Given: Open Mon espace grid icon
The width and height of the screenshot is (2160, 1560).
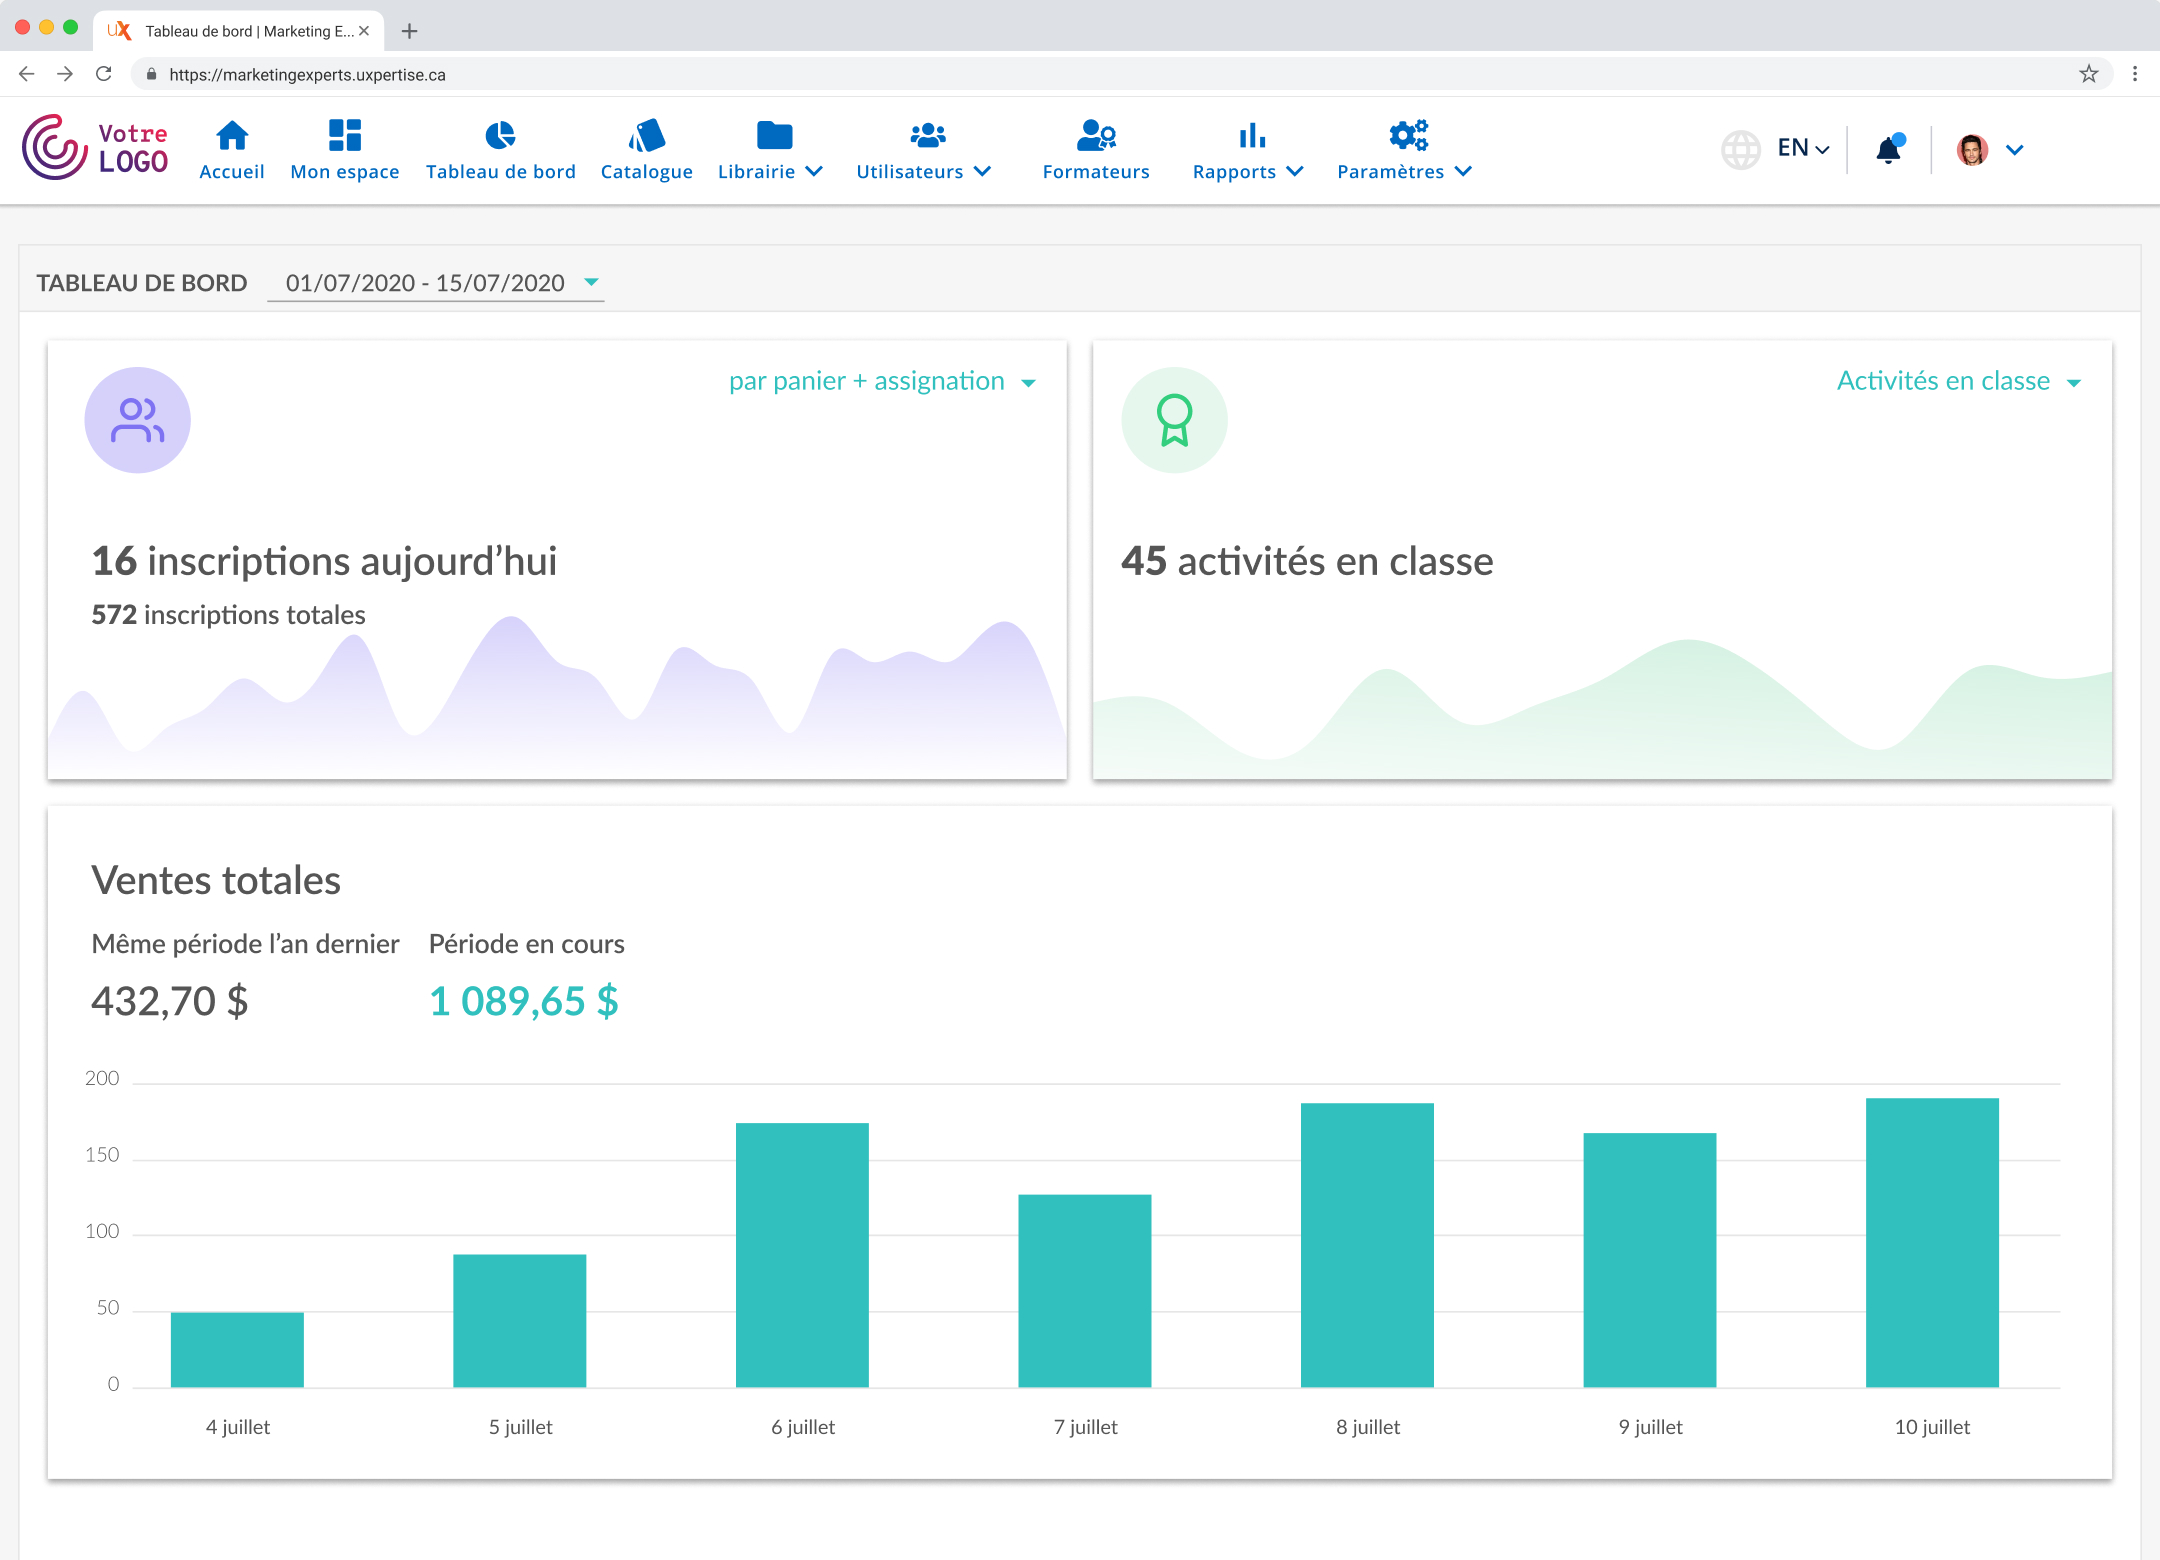Looking at the screenshot, I should click(344, 135).
